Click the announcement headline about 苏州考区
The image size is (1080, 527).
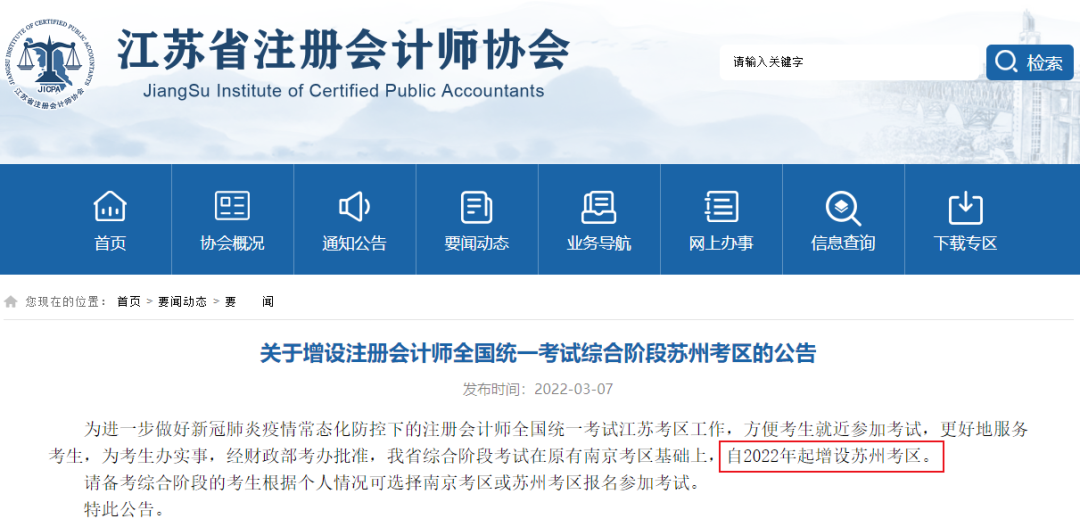pyautogui.click(x=538, y=353)
